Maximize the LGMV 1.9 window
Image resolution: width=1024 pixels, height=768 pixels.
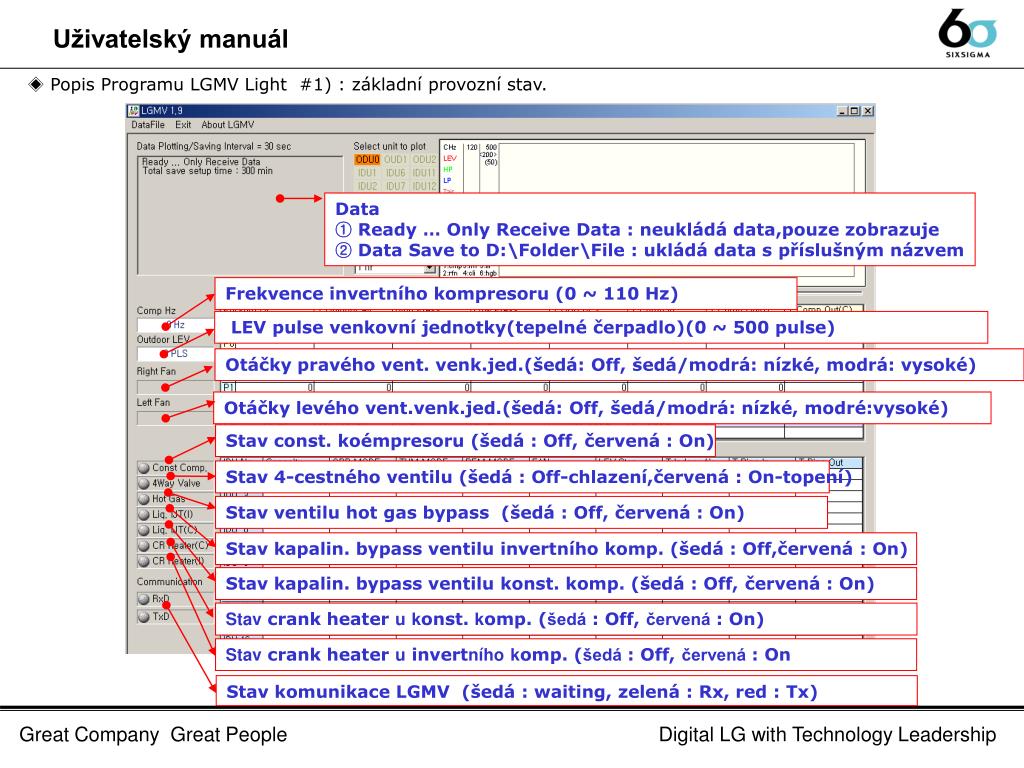point(854,111)
